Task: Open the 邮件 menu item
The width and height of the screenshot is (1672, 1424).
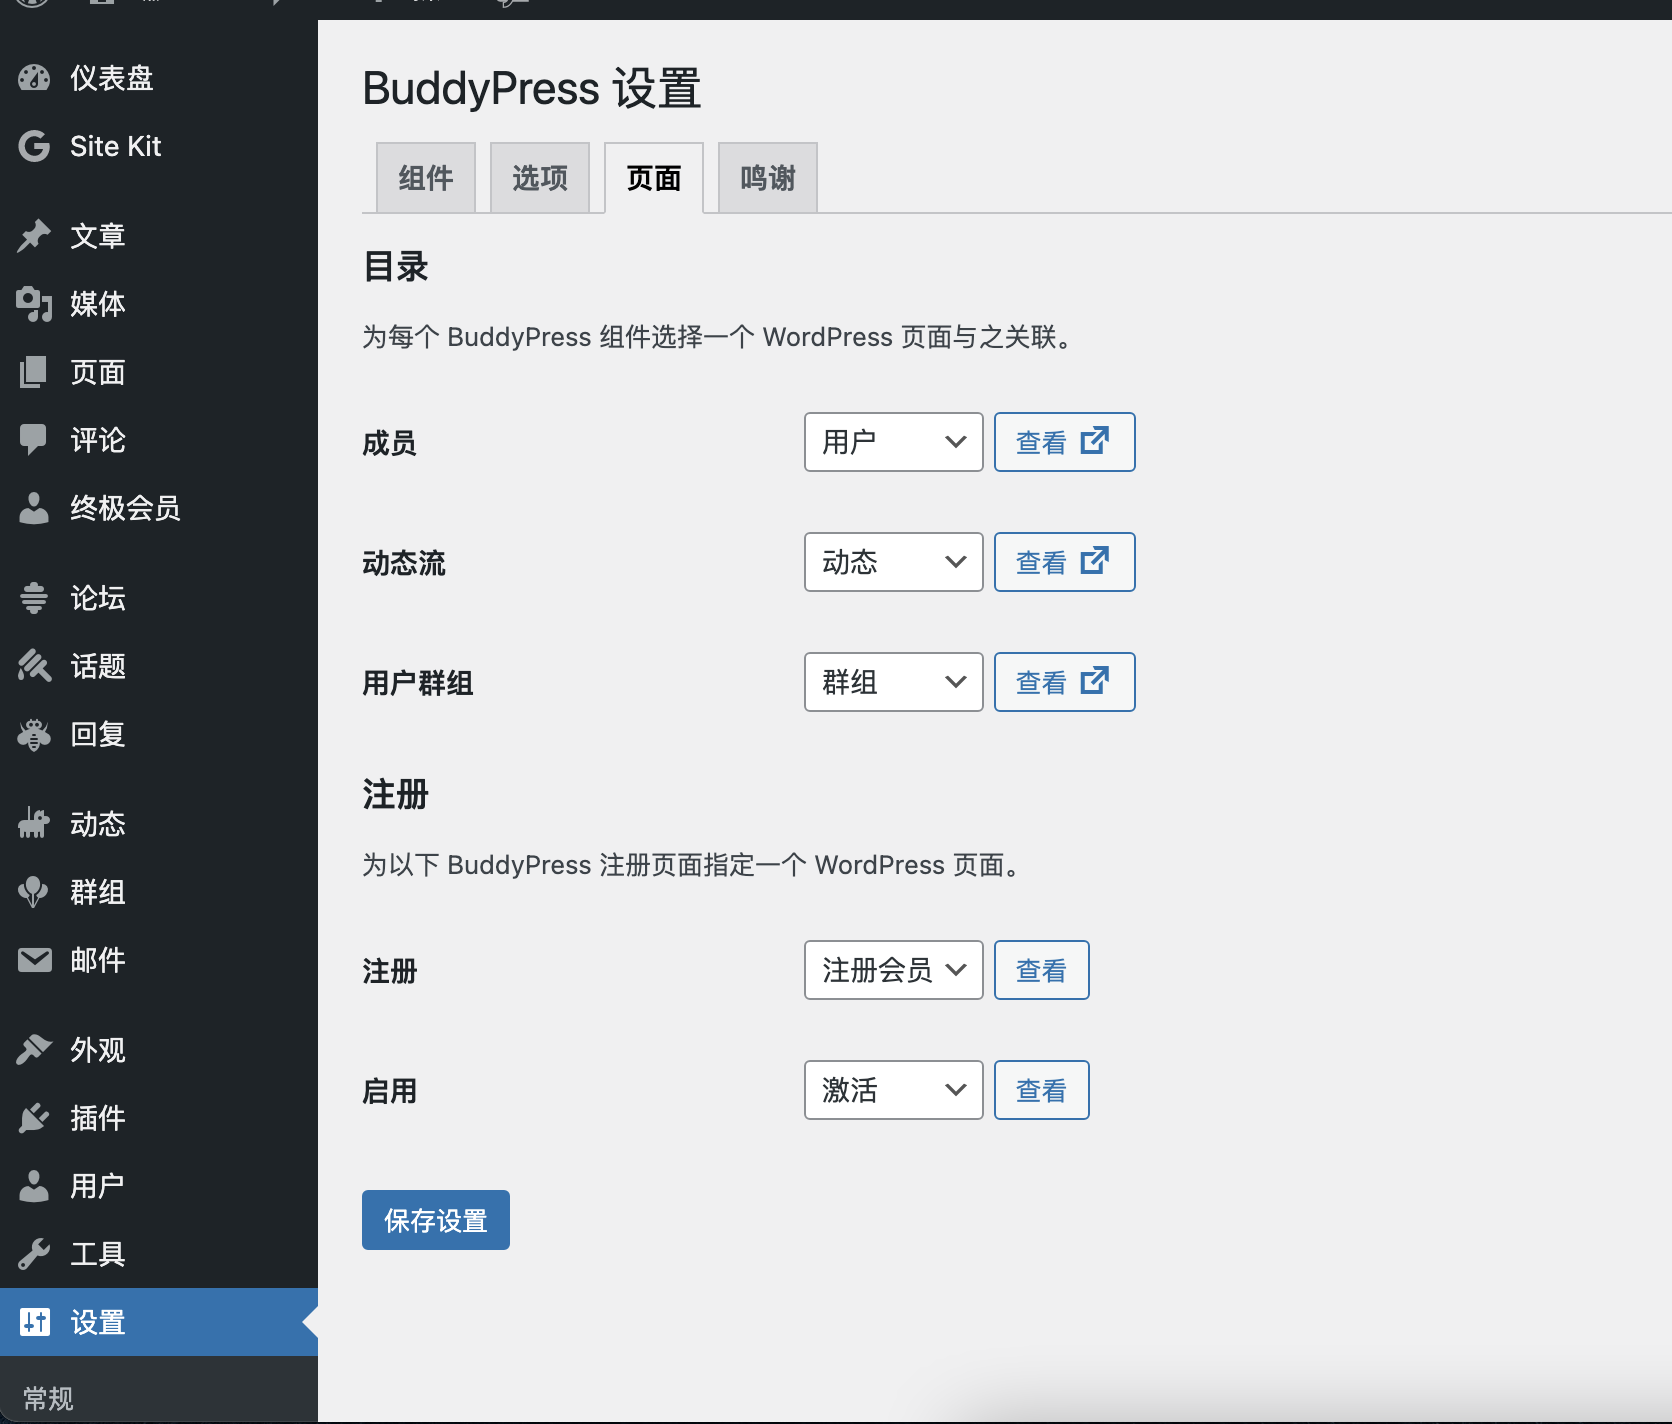Action: pos(159,960)
